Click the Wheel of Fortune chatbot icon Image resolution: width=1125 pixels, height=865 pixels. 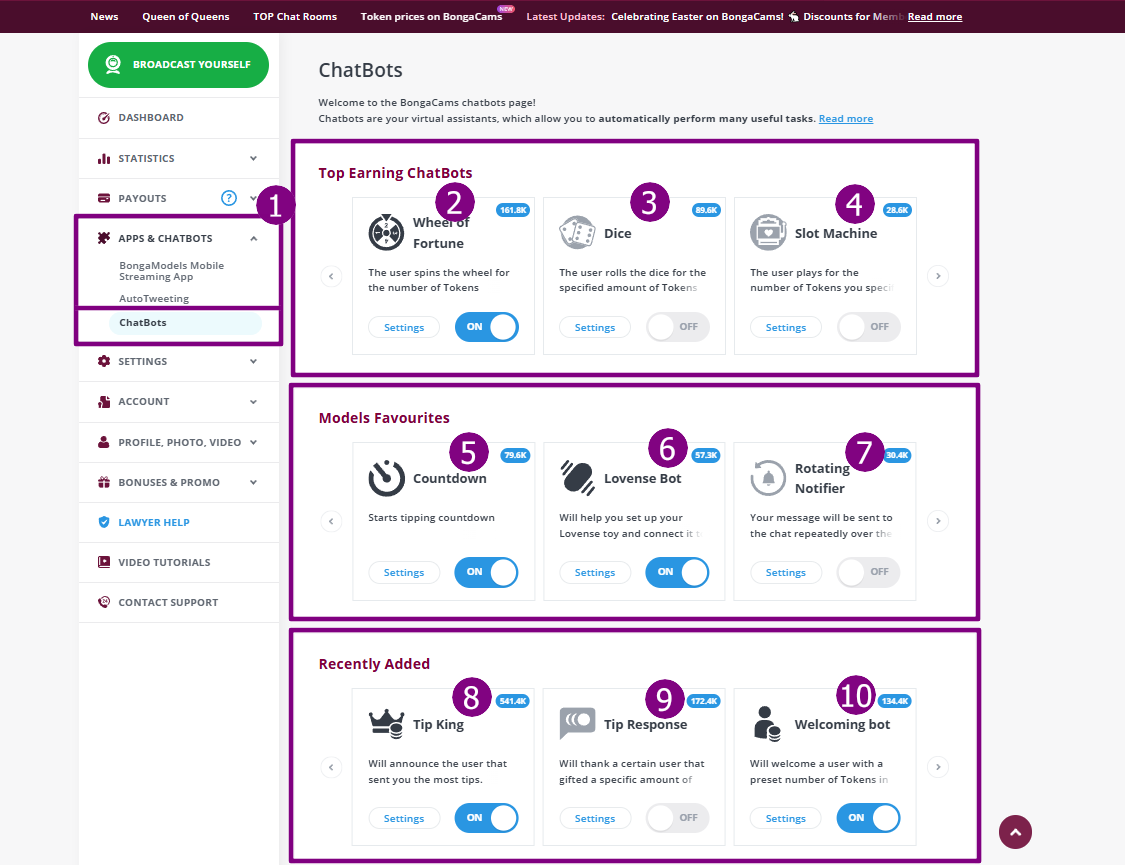[x=385, y=232]
